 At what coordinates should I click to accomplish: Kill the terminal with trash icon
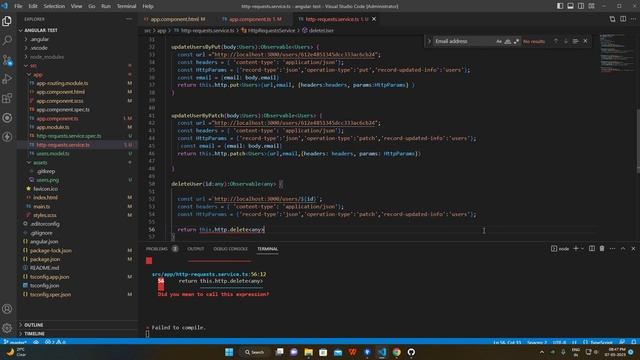point(602,249)
